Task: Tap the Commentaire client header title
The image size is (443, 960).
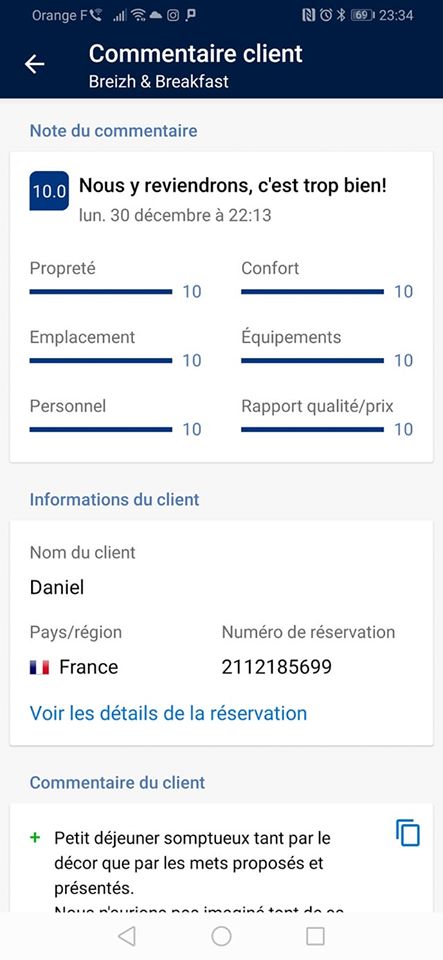Action: pyautogui.click(x=196, y=54)
